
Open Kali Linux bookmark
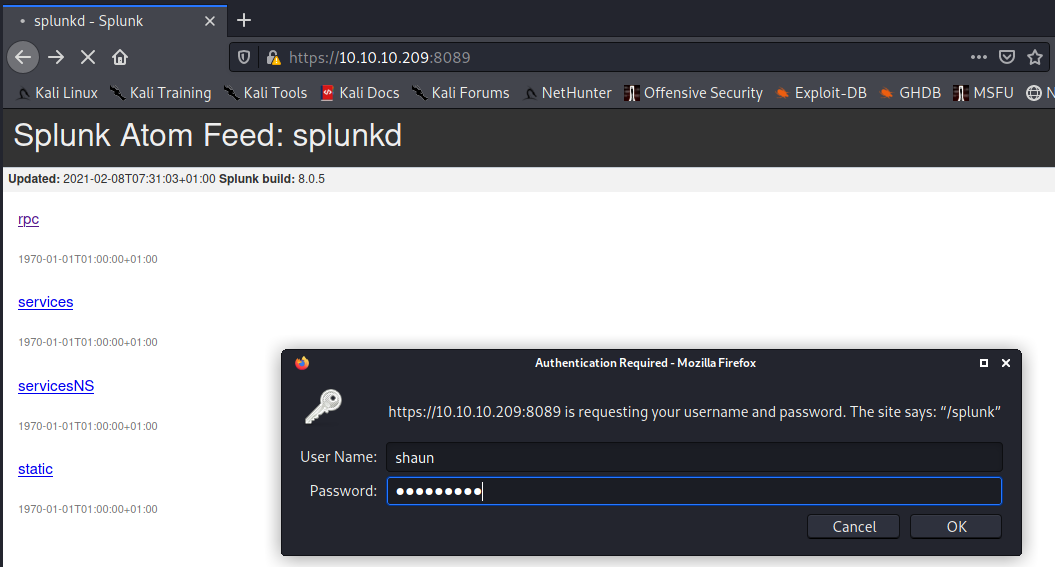(x=58, y=93)
